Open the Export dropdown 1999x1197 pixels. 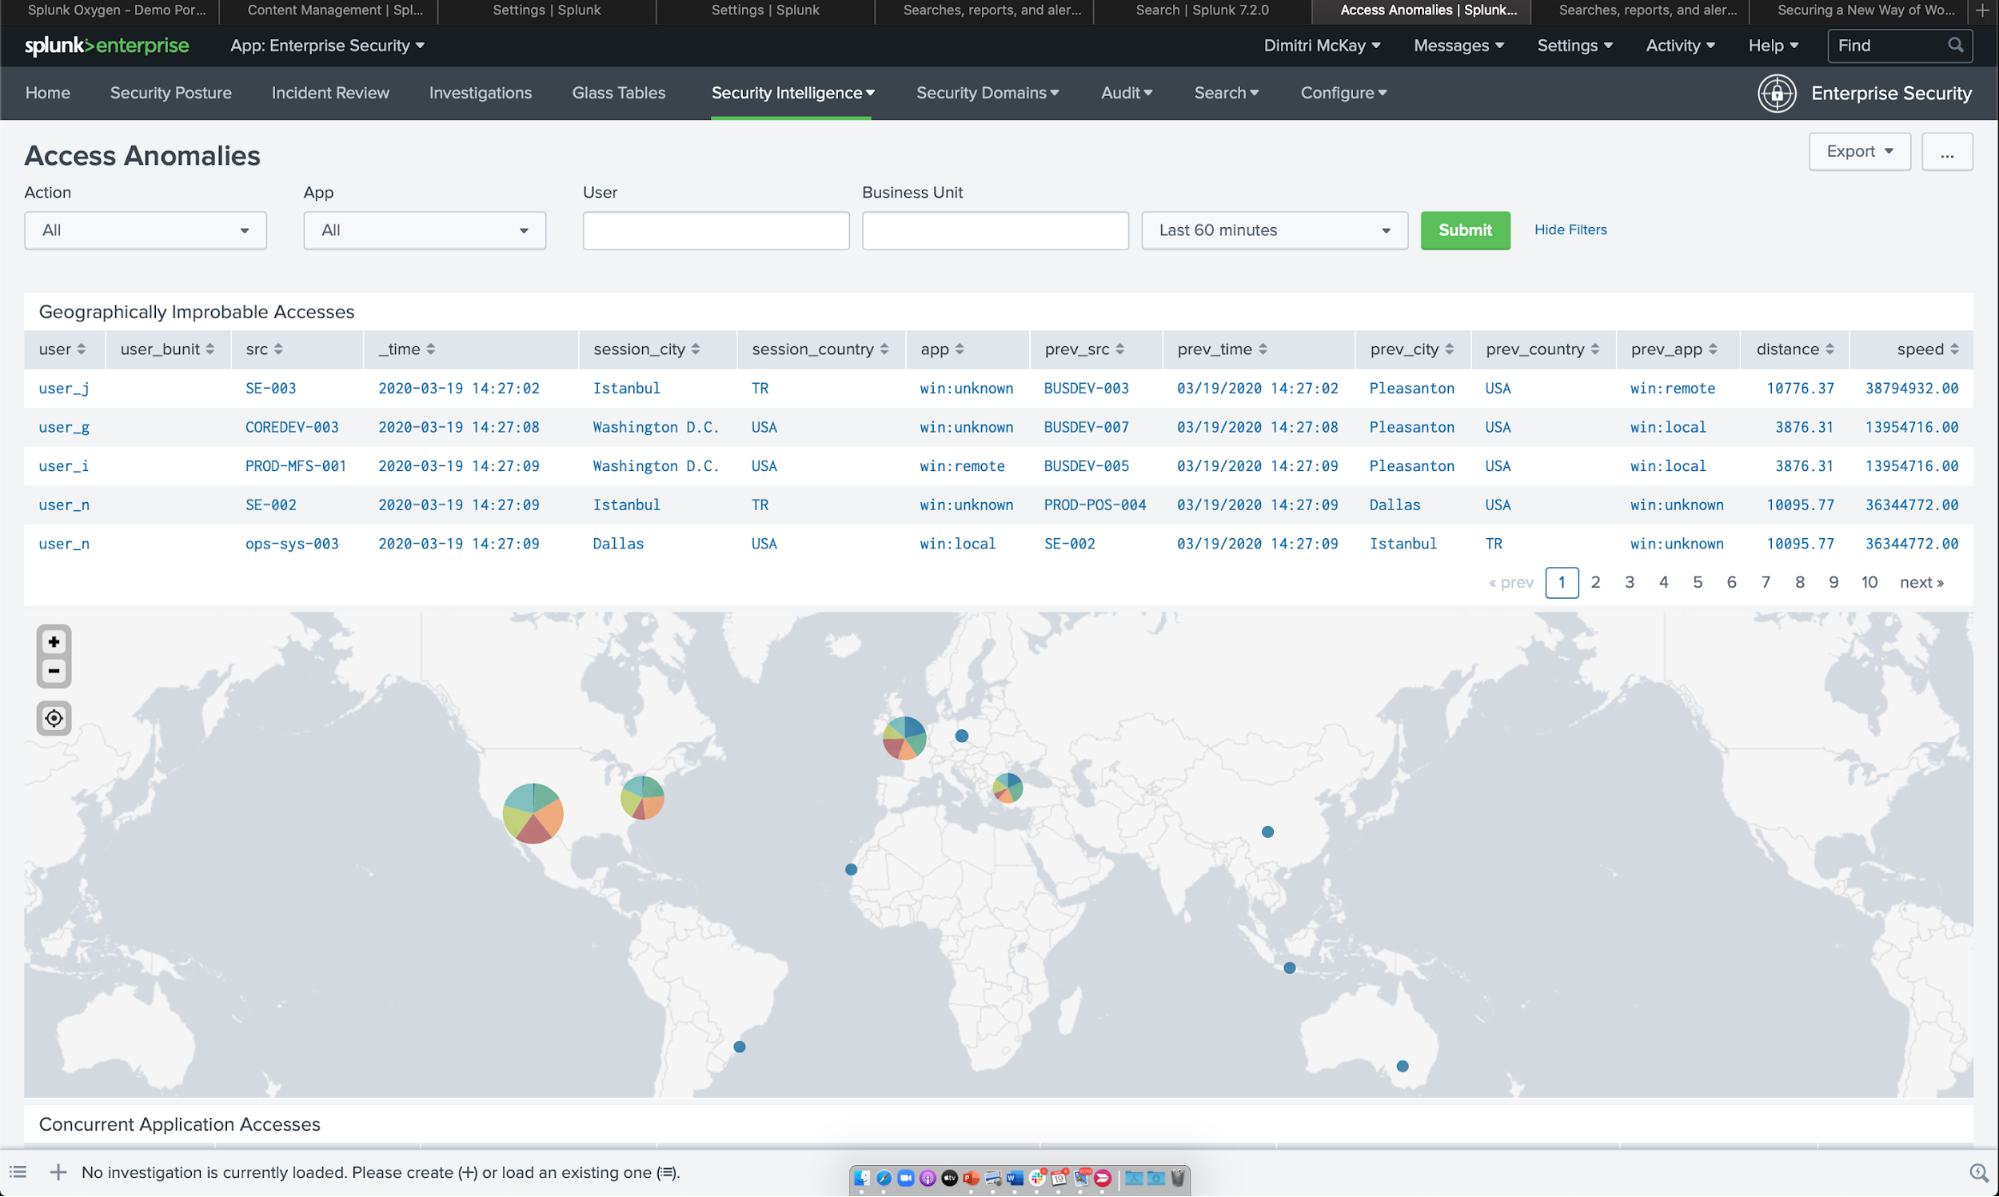click(x=1859, y=152)
